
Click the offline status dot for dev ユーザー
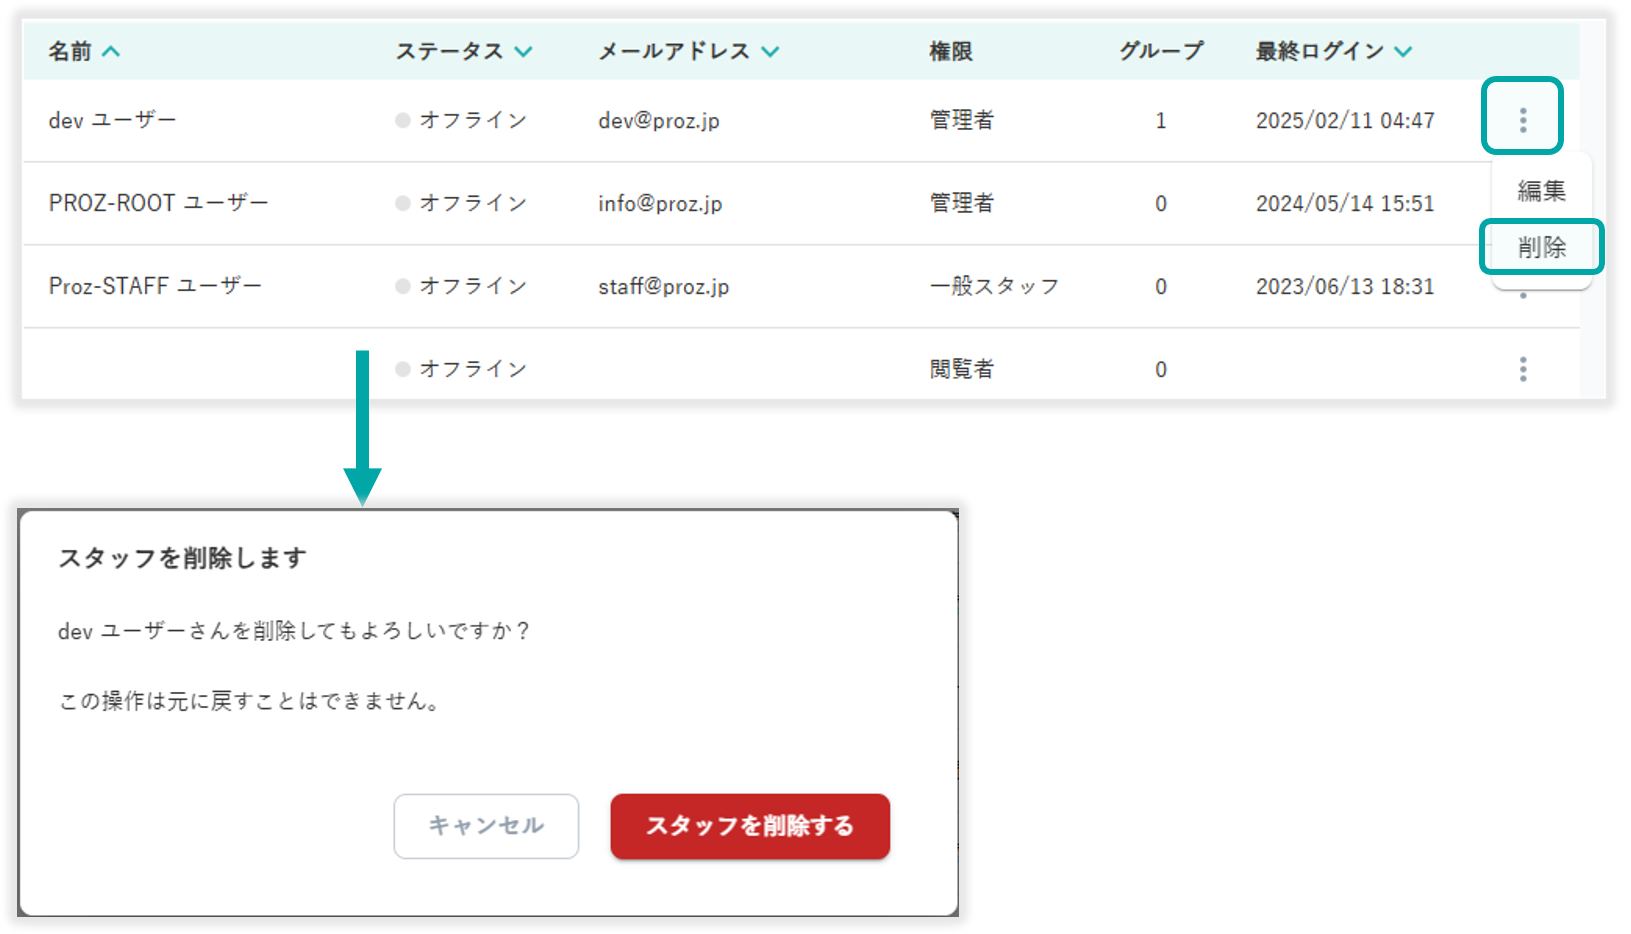pos(403,120)
